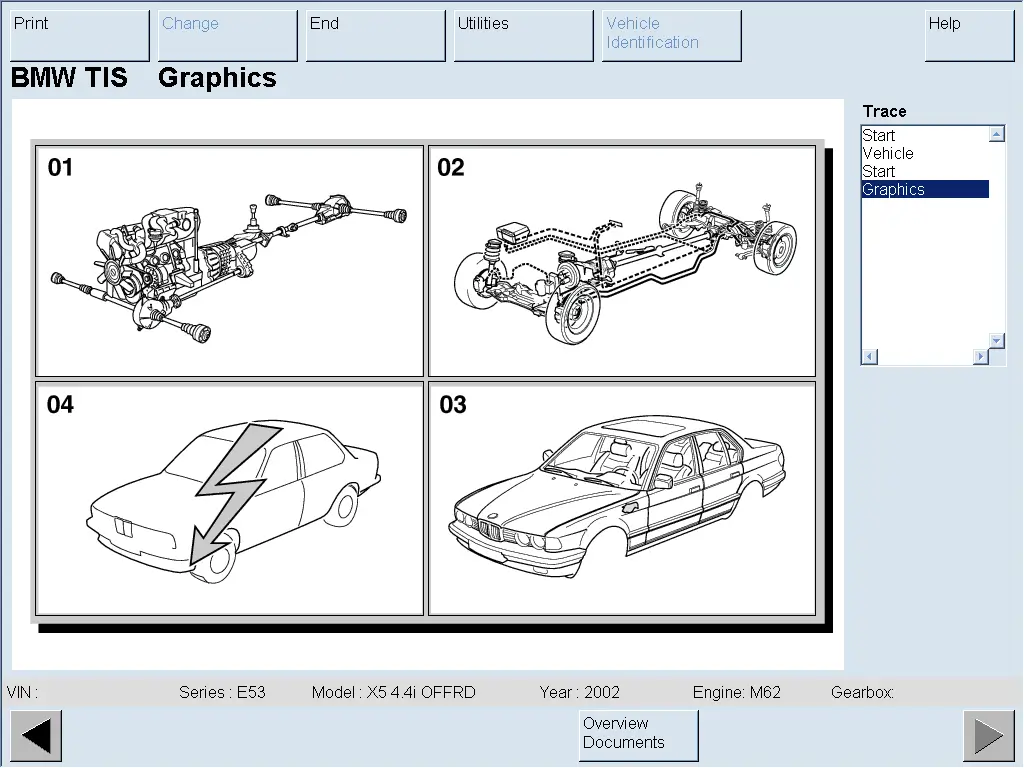Open the Help menu
The height and width of the screenshot is (768, 1024).
point(968,35)
